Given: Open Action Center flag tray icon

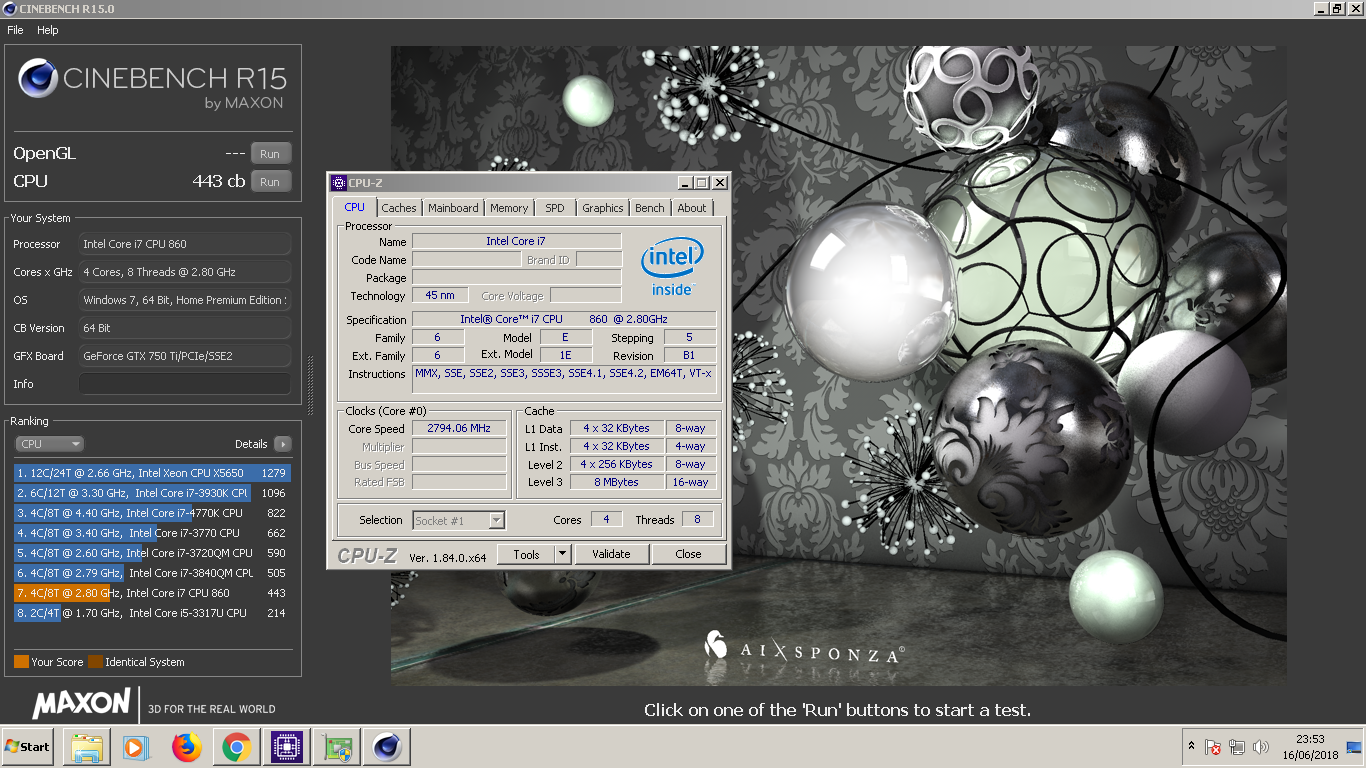Looking at the screenshot, I should tap(1213, 747).
